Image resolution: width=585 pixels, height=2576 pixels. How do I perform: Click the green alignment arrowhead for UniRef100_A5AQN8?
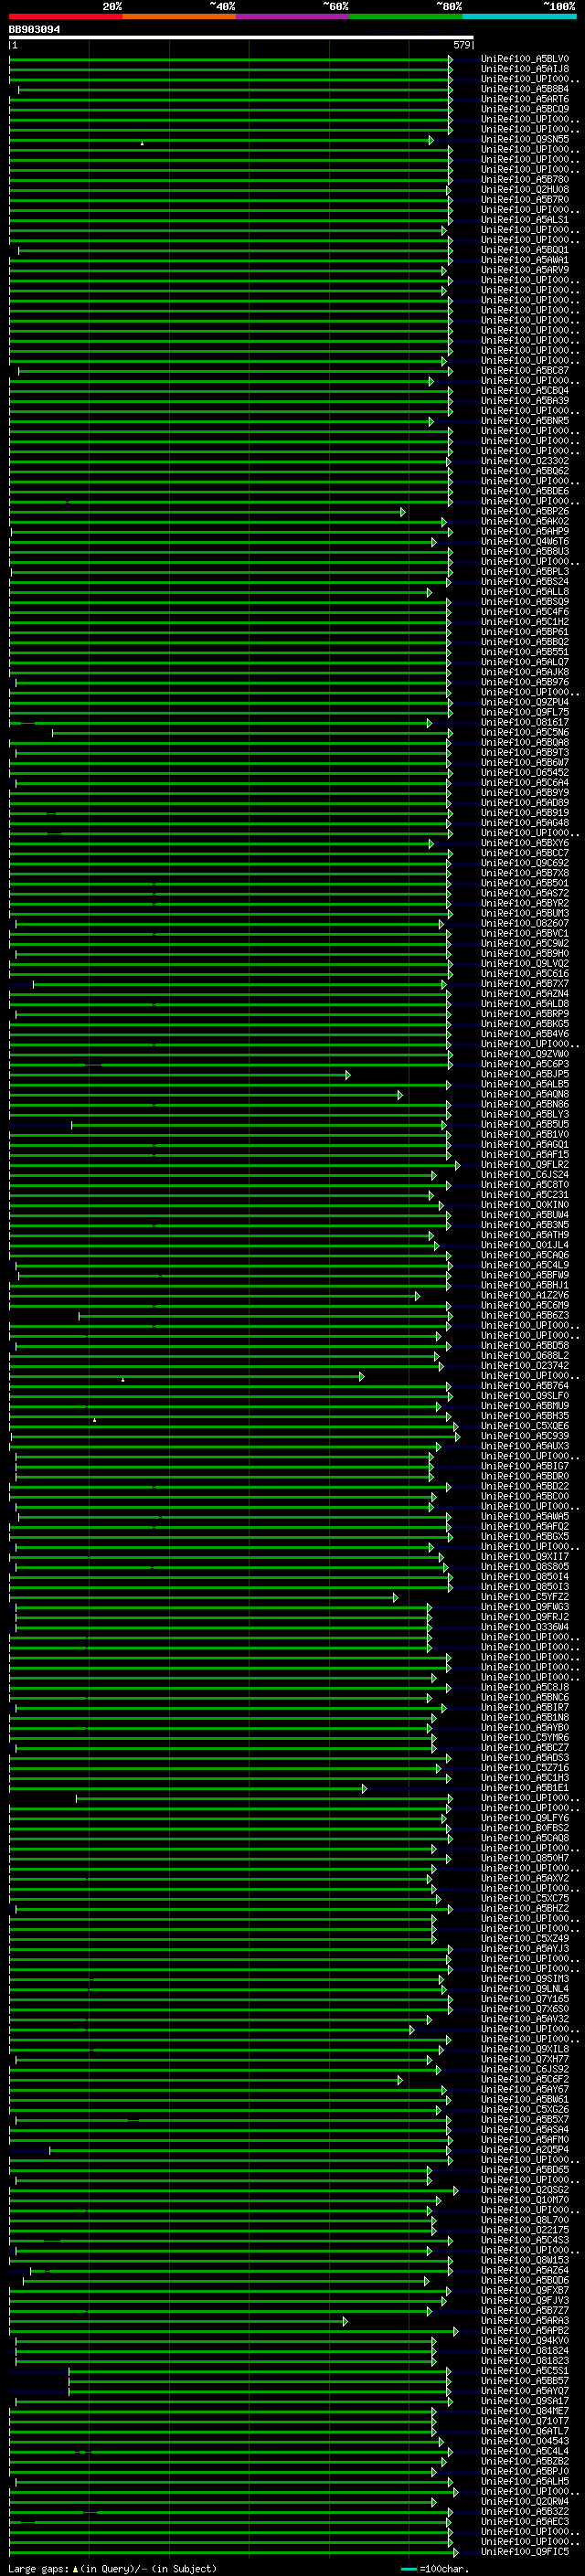point(400,1095)
